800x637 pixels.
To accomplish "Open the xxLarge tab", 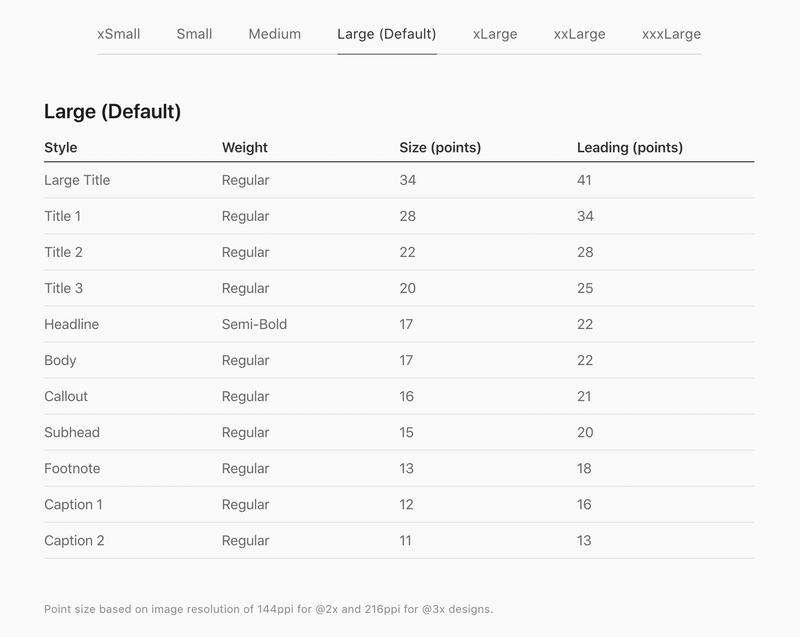I will tap(580, 34).
